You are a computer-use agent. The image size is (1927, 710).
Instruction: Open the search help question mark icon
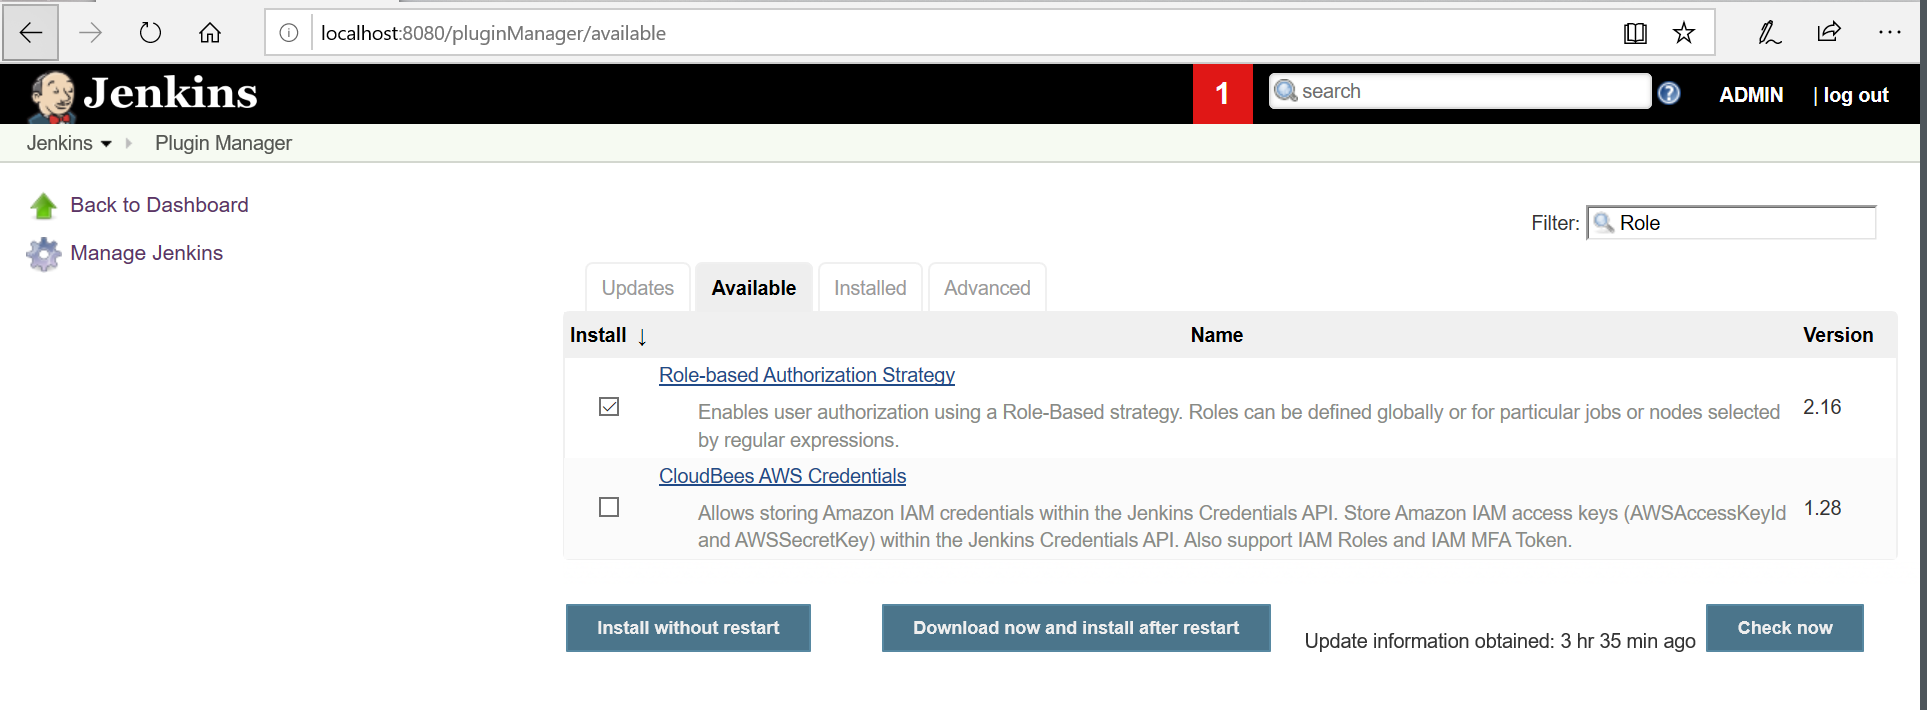point(1668,94)
